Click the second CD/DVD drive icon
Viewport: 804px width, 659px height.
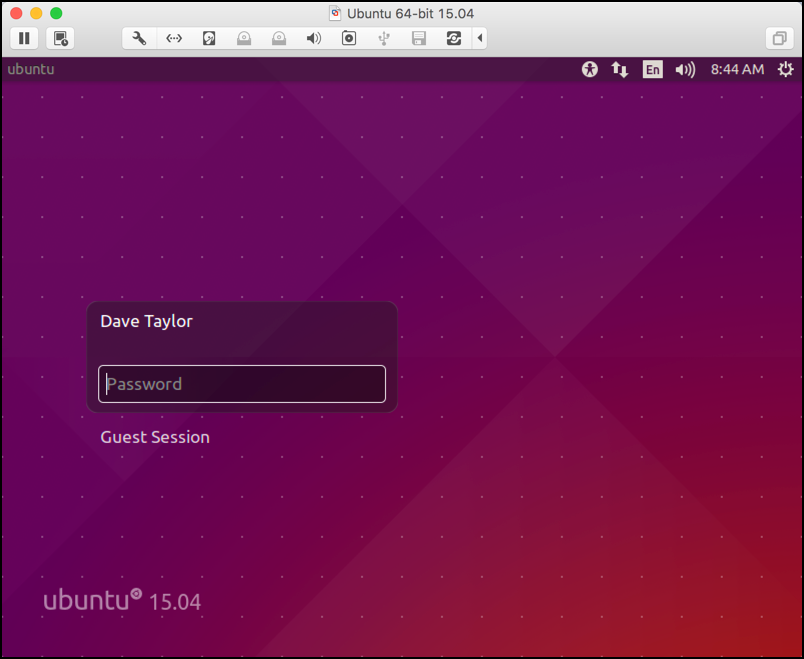point(278,38)
